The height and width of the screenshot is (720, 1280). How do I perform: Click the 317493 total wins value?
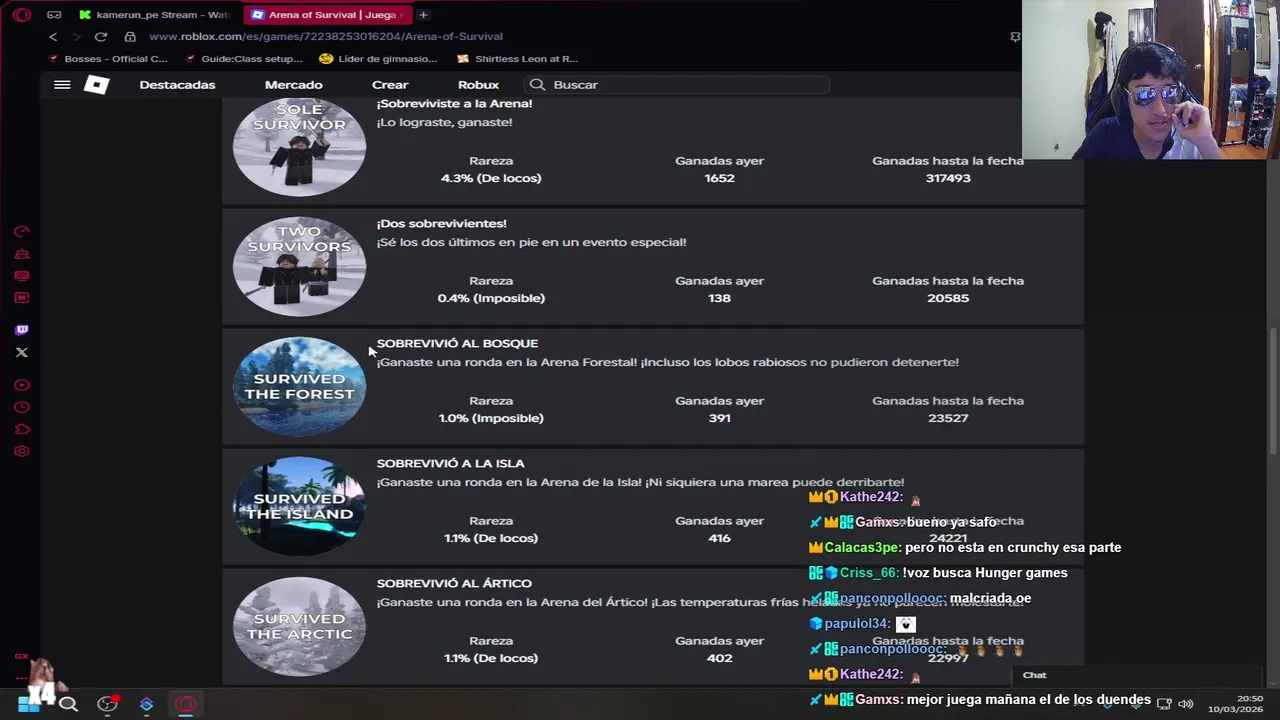tap(948, 178)
